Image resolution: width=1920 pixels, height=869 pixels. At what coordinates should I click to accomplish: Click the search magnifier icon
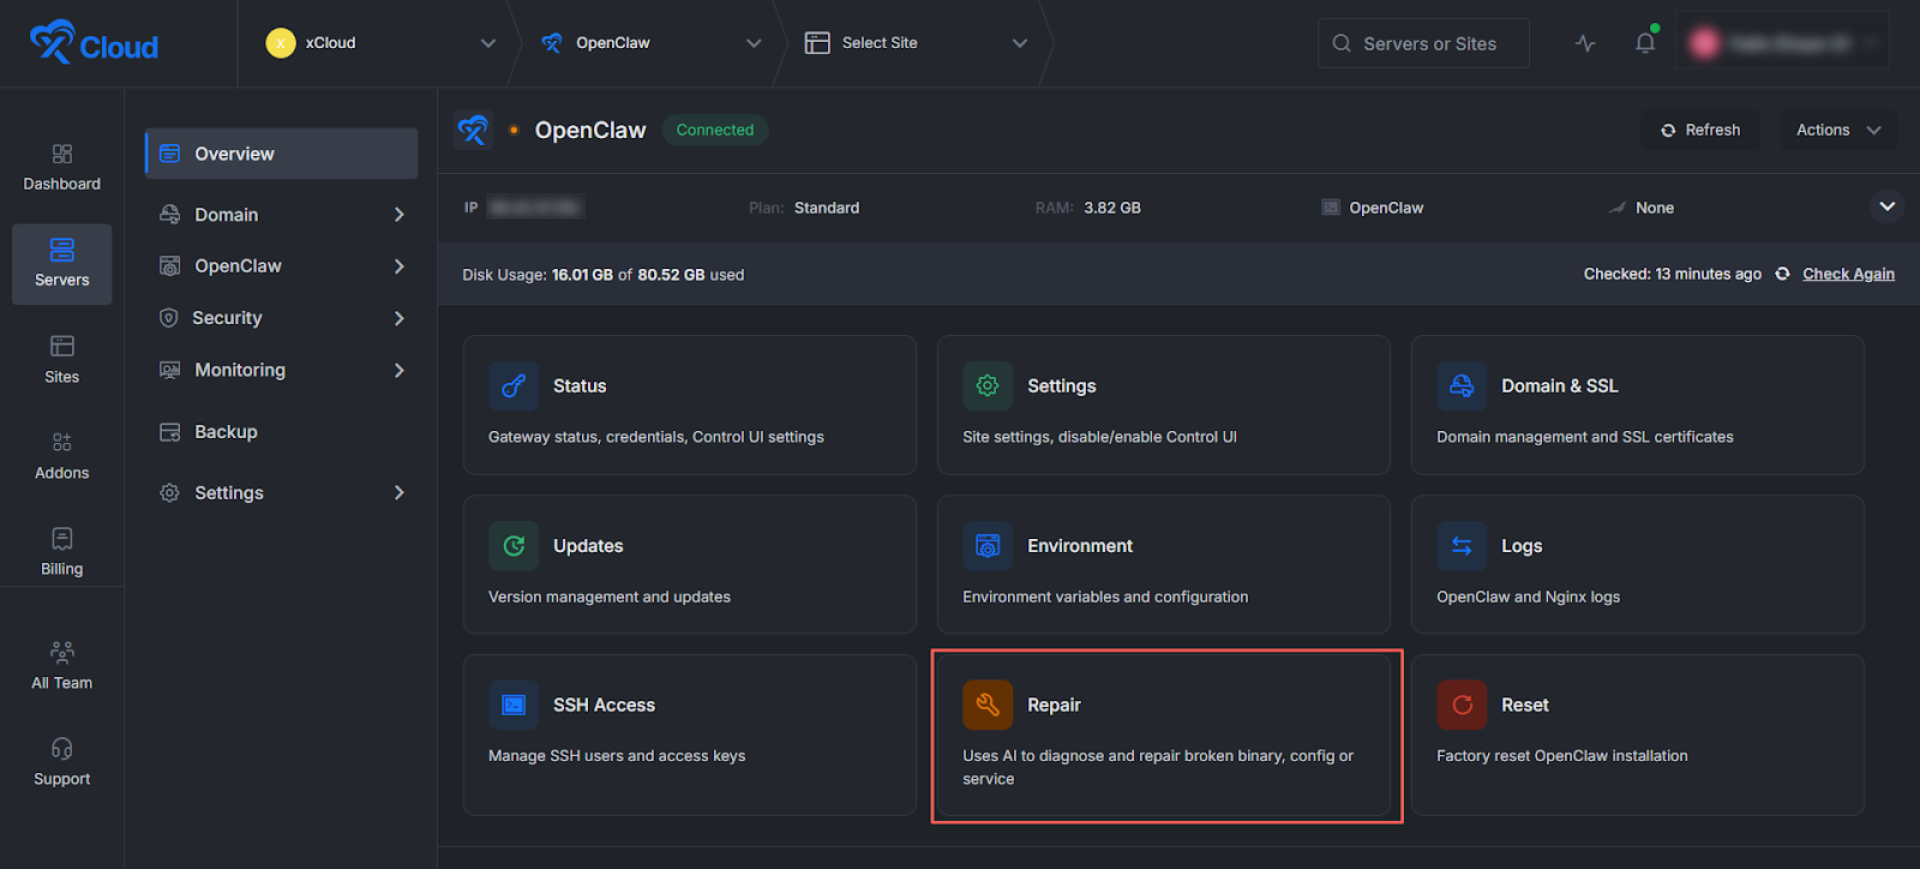click(x=1342, y=43)
